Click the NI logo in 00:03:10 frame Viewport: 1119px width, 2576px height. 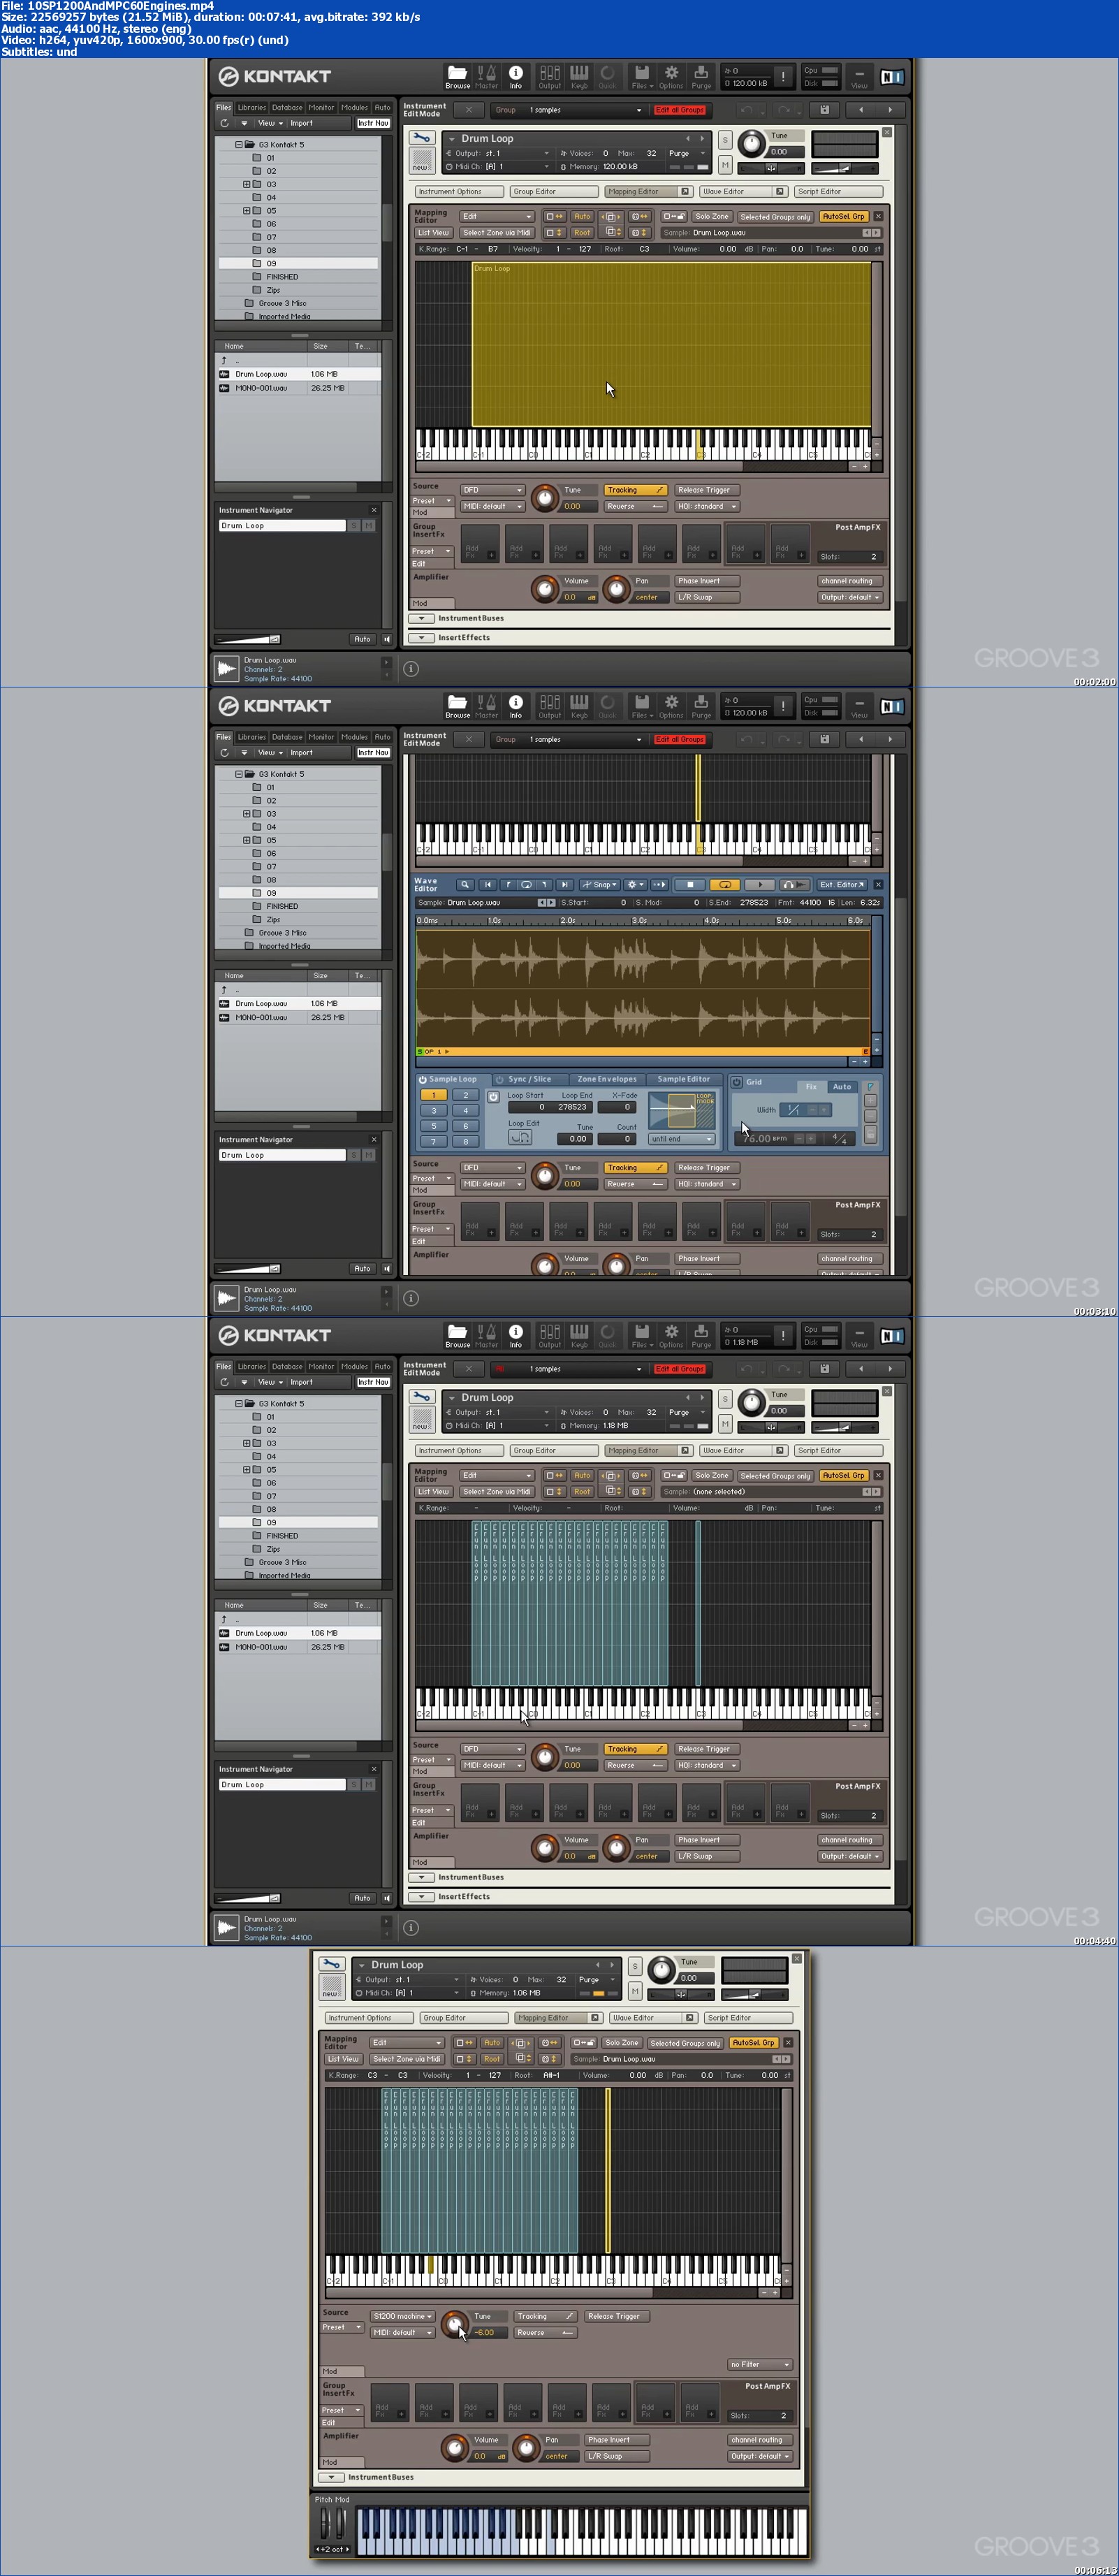[891, 706]
